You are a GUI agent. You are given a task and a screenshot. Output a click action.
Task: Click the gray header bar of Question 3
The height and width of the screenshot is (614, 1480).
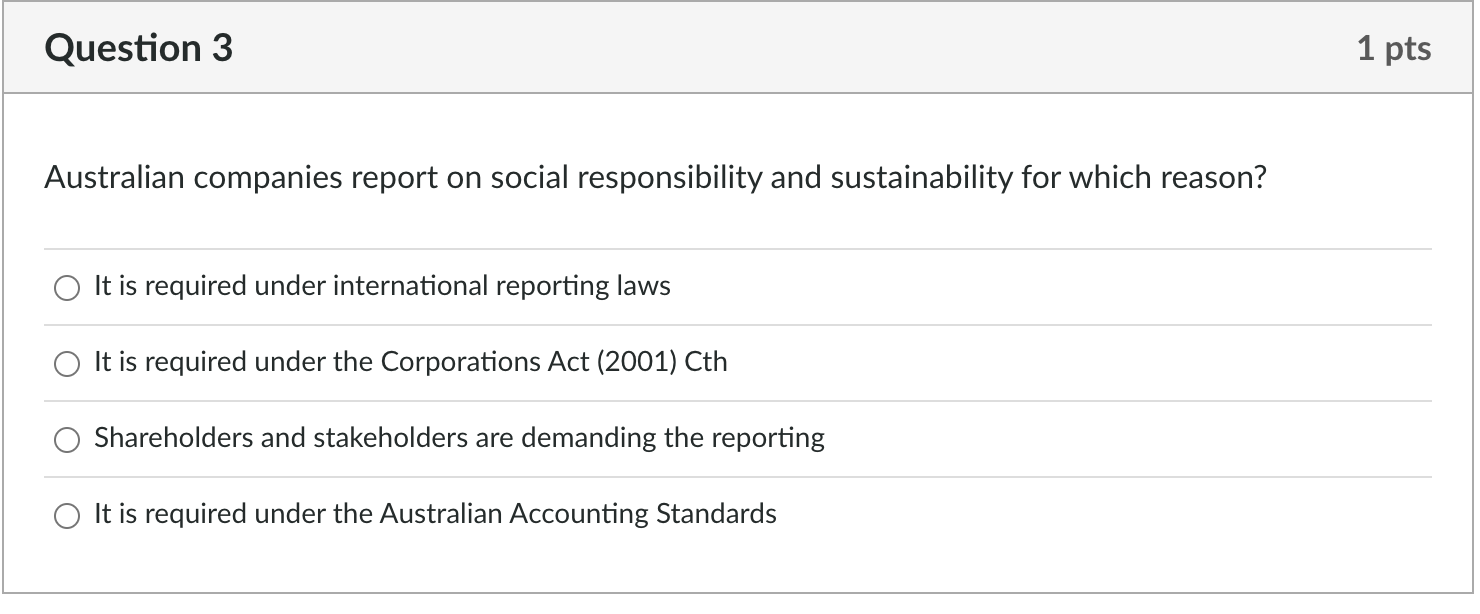740,46
